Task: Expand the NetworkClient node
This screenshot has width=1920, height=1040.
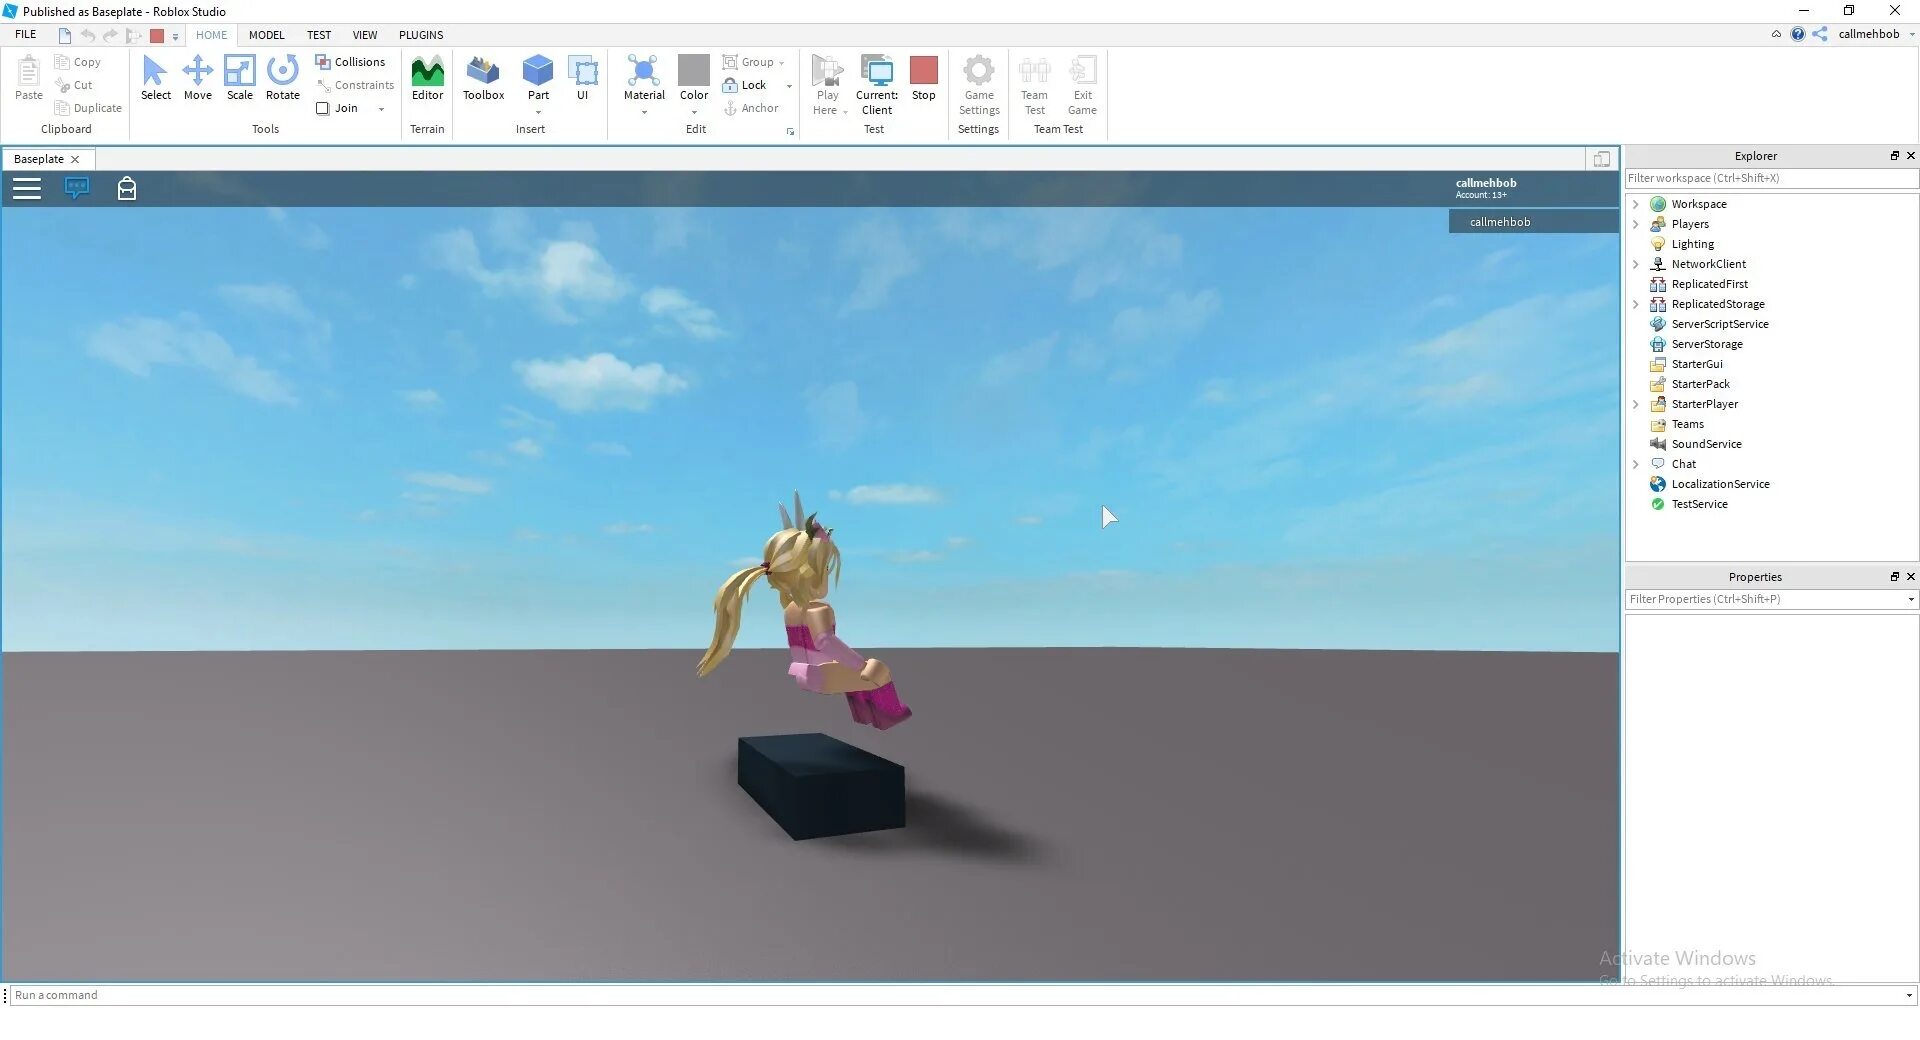Action: (x=1636, y=264)
